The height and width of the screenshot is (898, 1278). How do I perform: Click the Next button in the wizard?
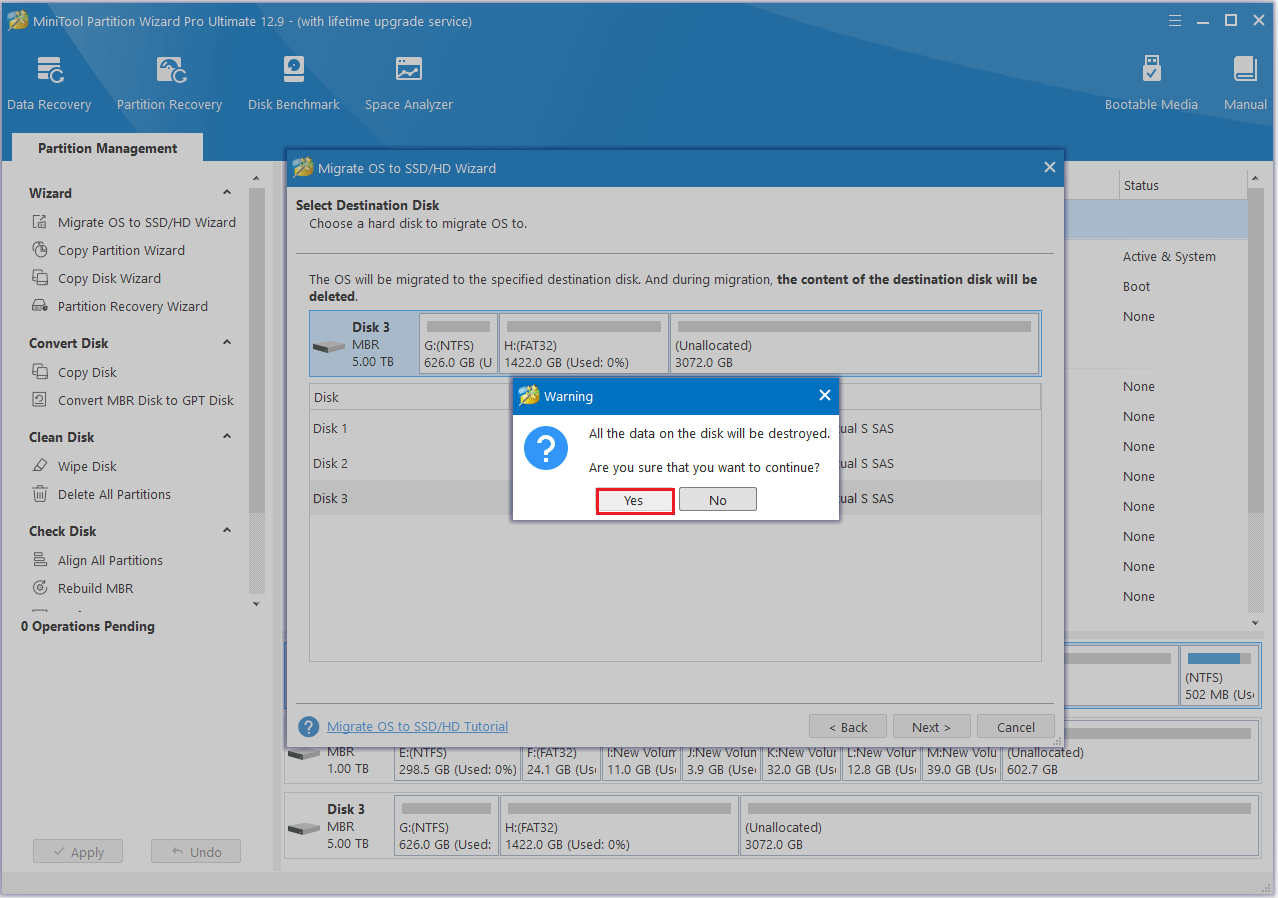931,727
